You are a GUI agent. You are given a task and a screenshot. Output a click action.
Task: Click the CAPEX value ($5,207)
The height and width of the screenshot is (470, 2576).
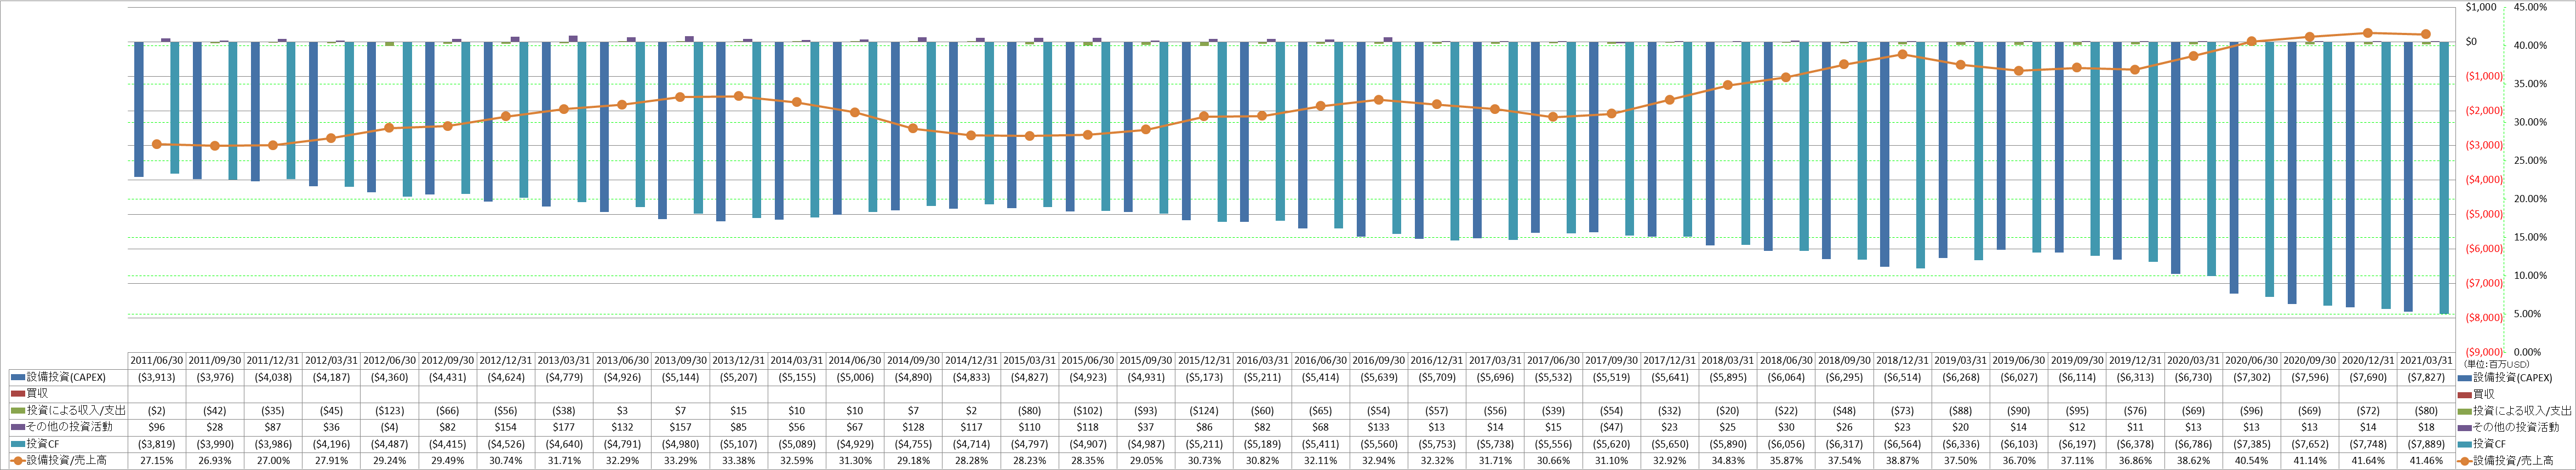(738, 378)
